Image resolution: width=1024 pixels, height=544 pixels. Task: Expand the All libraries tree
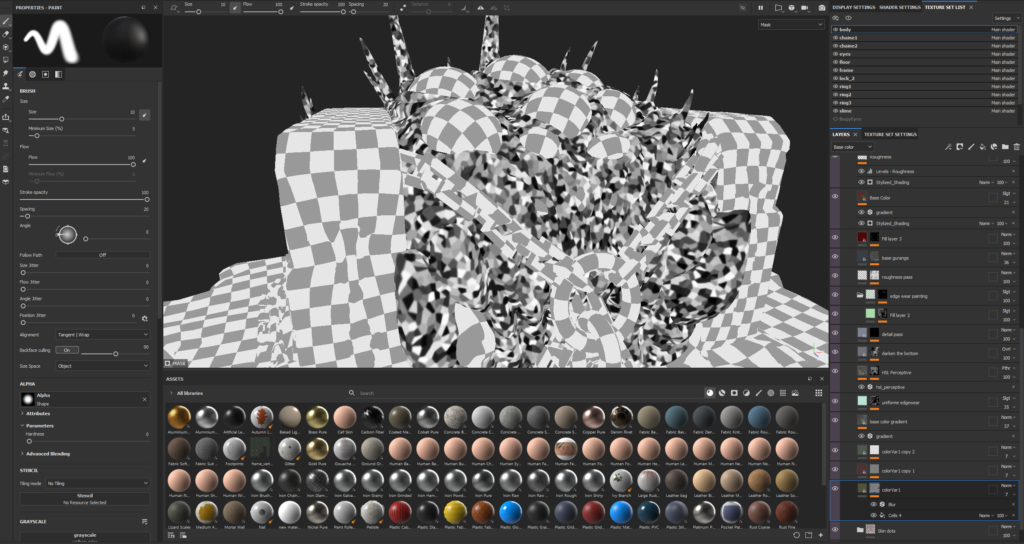[172, 393]
